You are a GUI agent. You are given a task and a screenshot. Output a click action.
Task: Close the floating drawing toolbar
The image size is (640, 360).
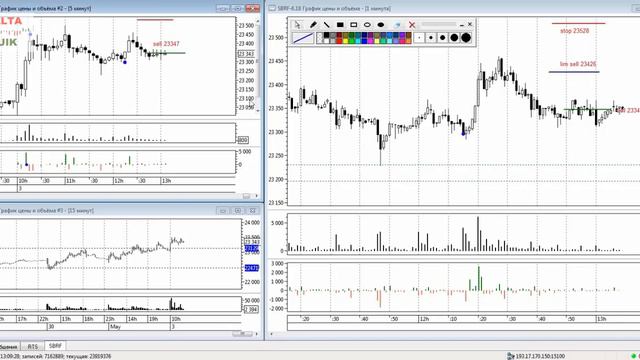pos(470,24)
